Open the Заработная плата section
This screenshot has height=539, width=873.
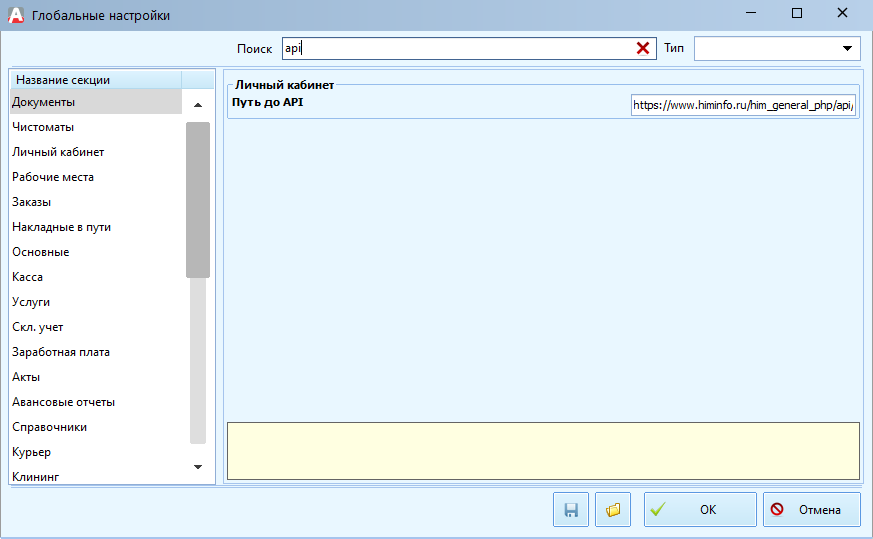61,352
